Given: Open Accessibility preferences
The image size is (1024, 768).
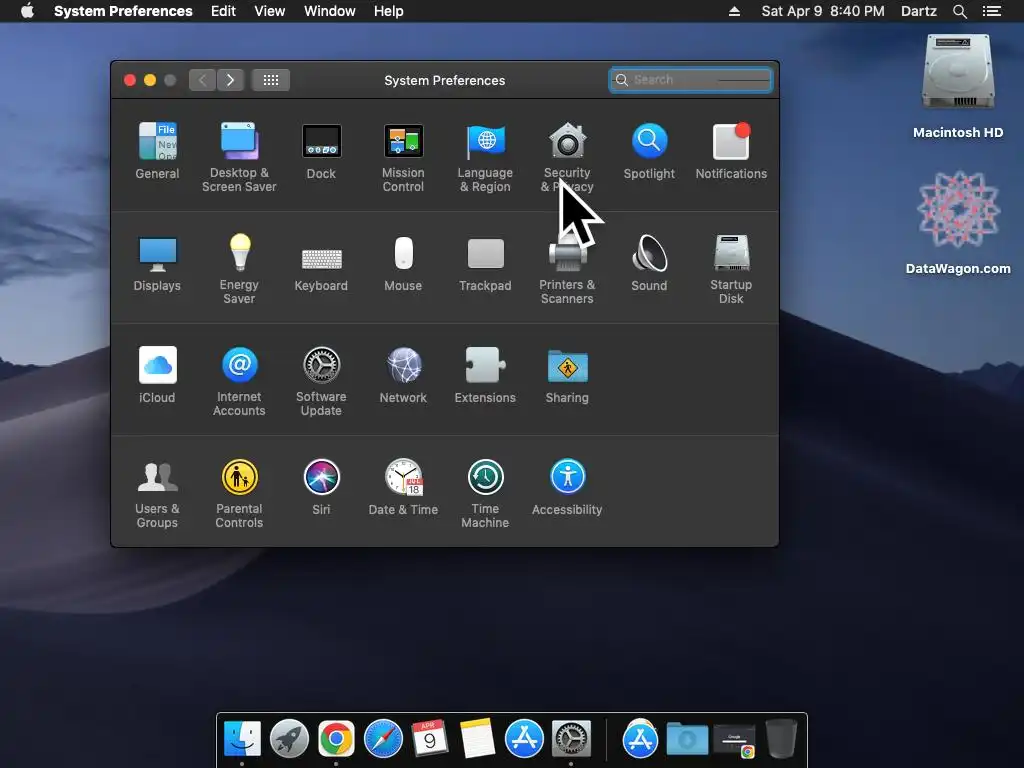Looking at the screenshot, I should [x=567, y=487].
